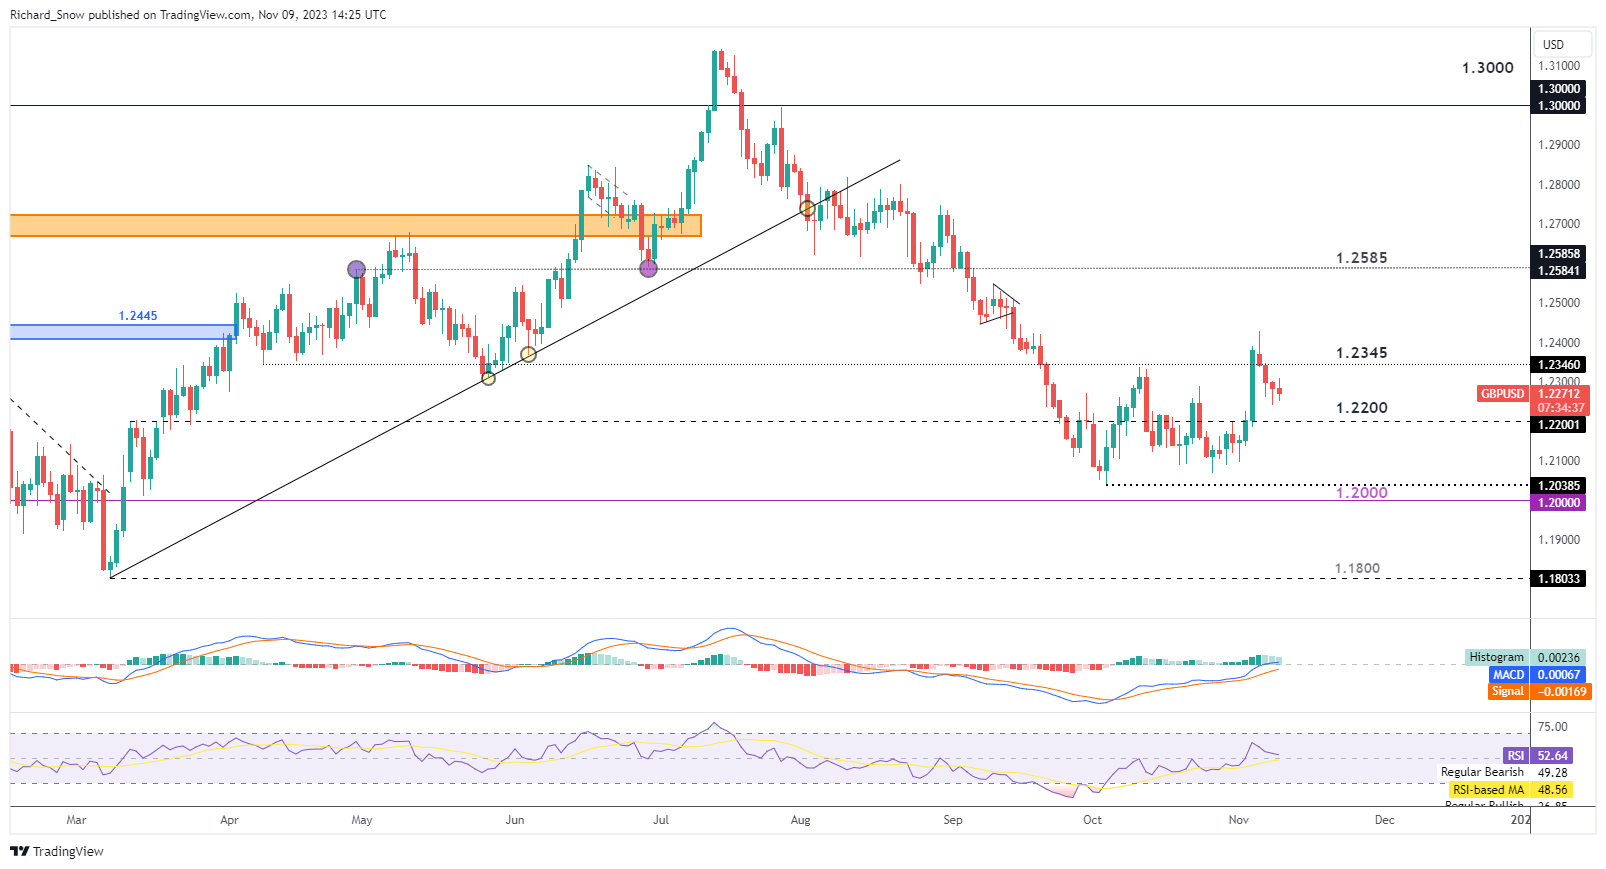The width and height of the screenshot is (1606, 869).
Task: Select the purple RSI value label
Action: tap(1516, 756)
